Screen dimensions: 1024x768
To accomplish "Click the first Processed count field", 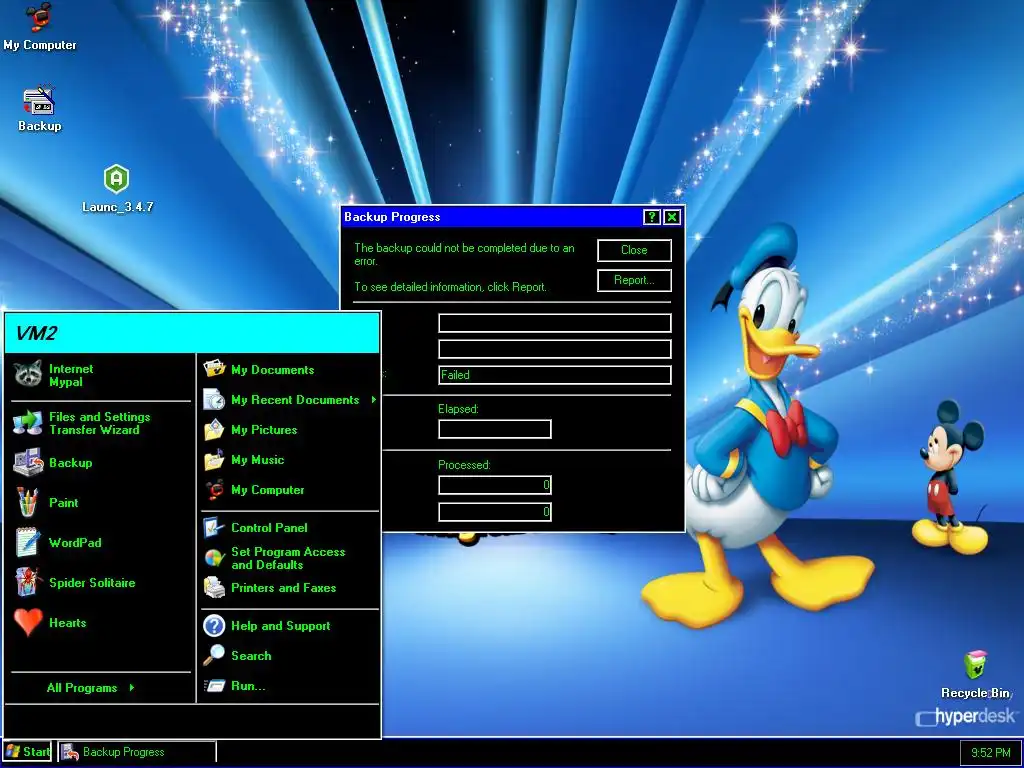I will 494,485.
